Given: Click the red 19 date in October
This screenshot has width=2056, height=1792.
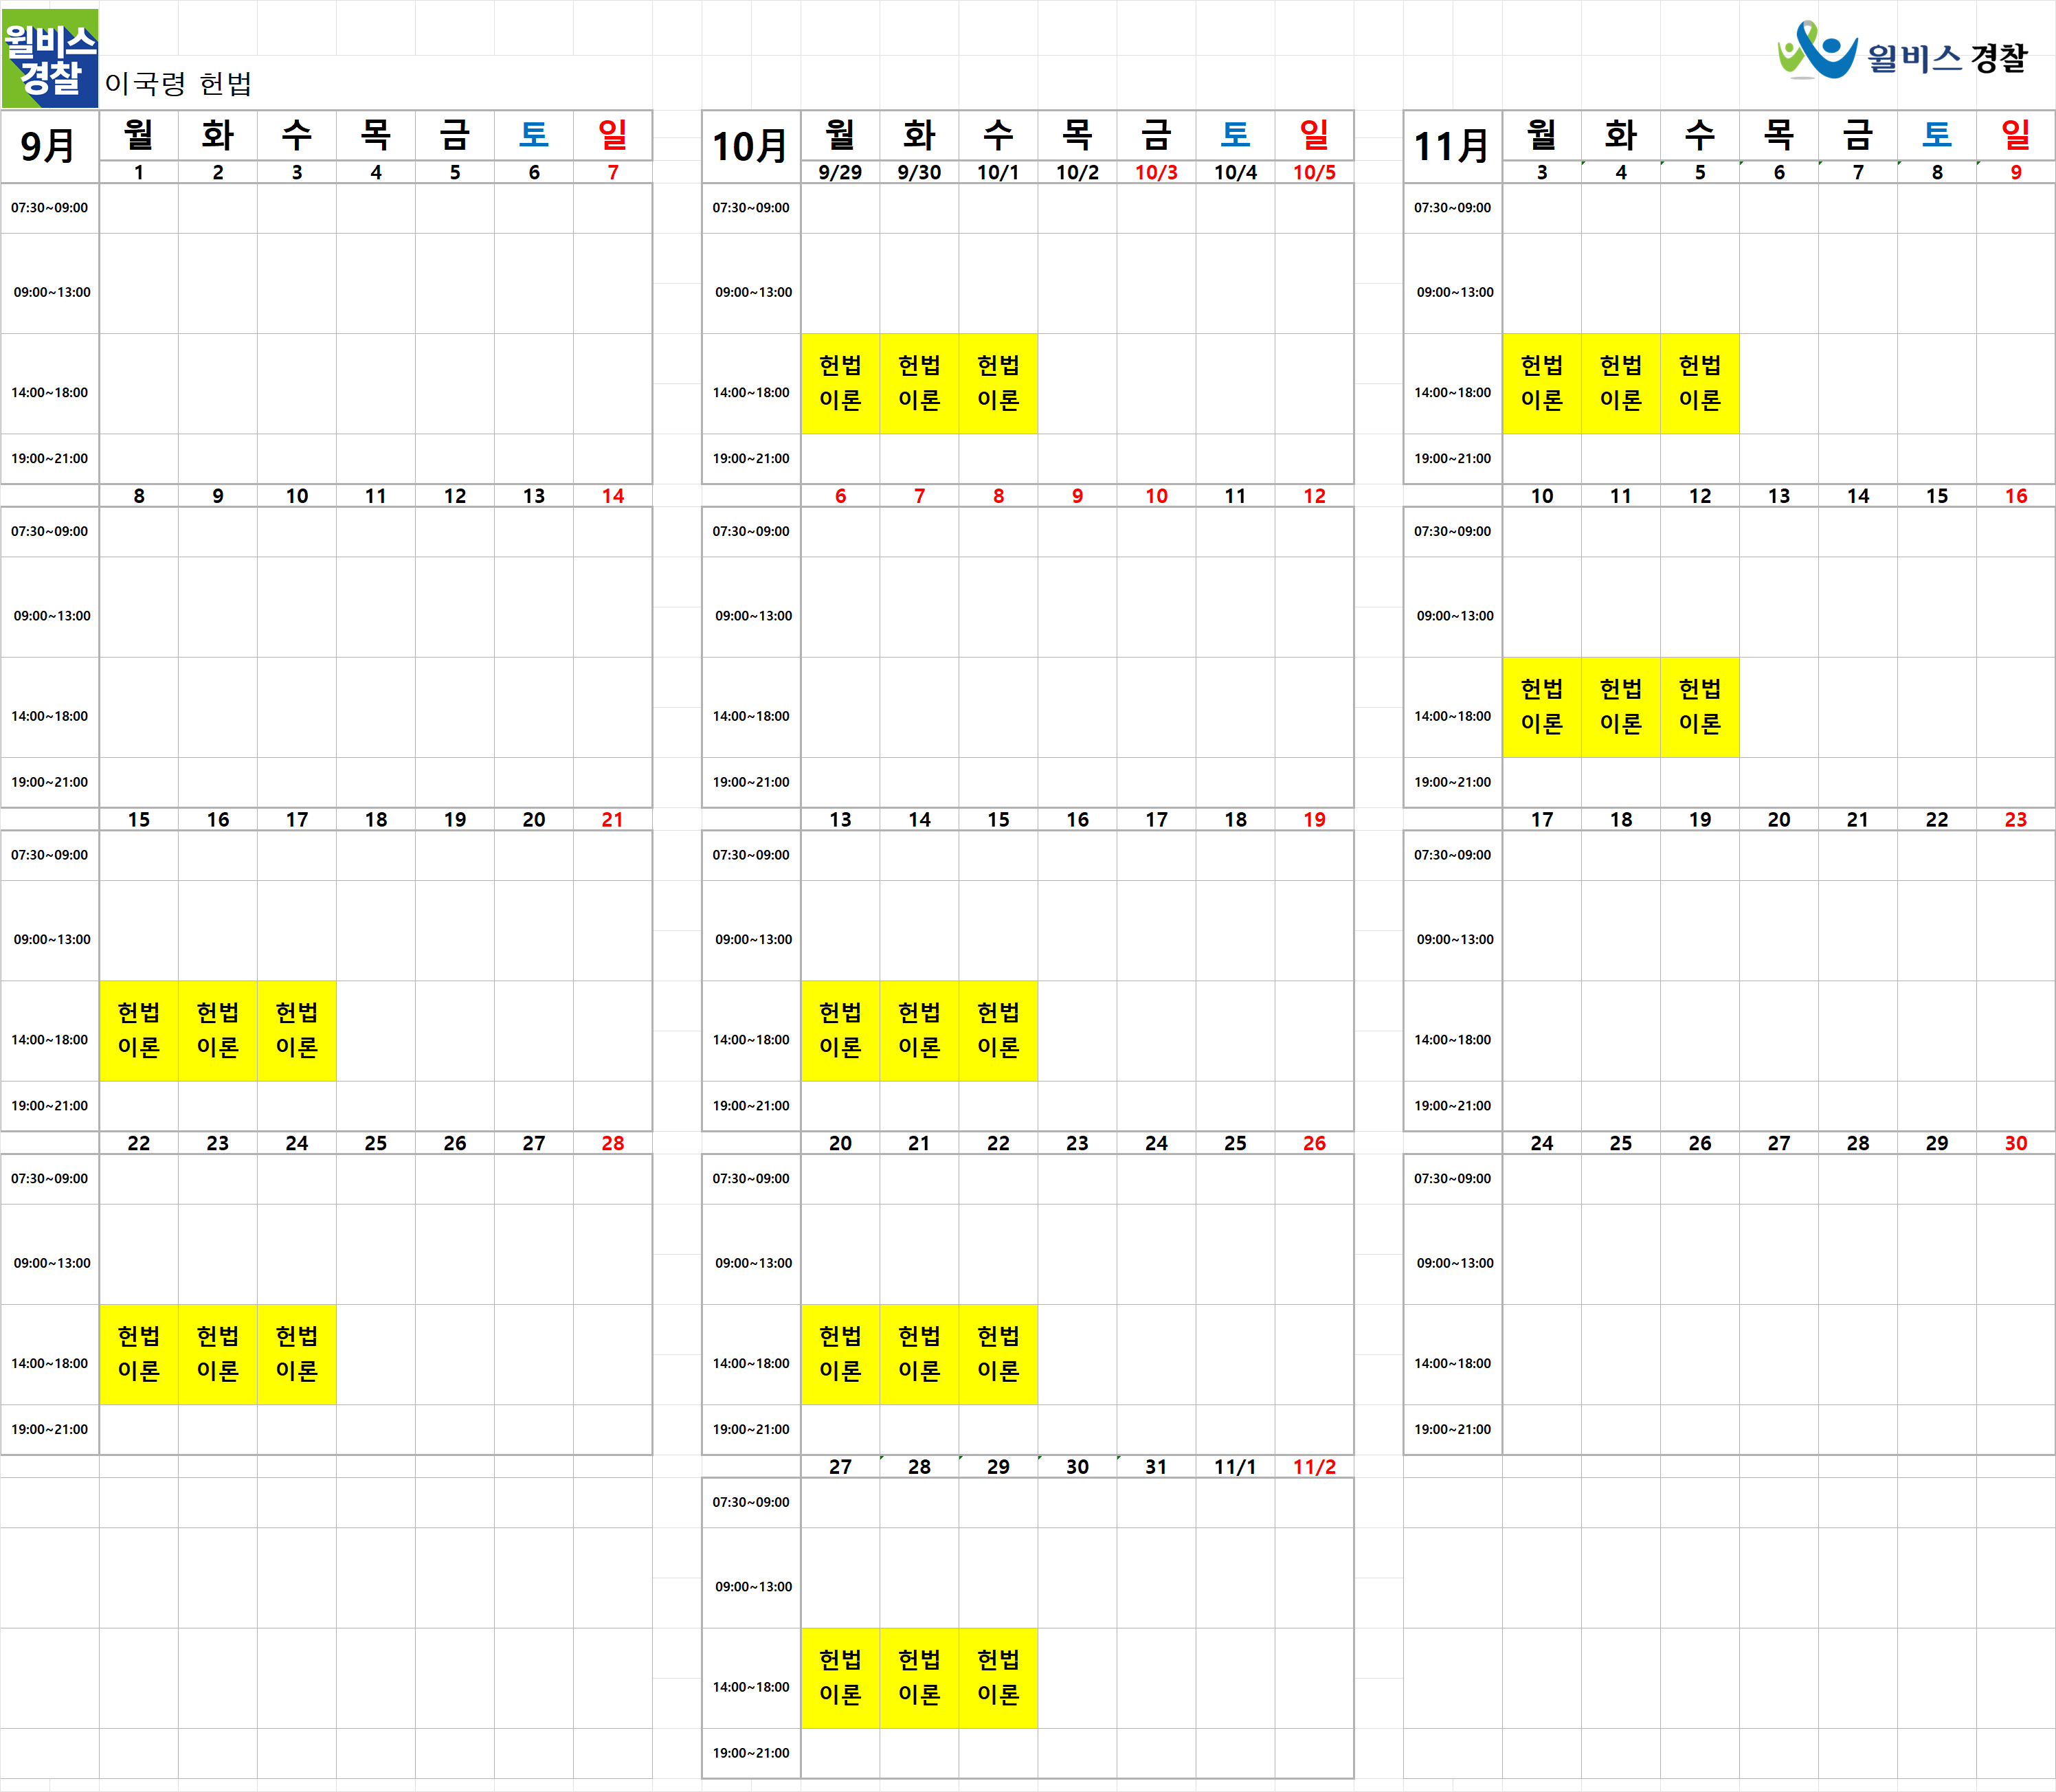Looking at the screenshot, I should (x=1314, y=820).
